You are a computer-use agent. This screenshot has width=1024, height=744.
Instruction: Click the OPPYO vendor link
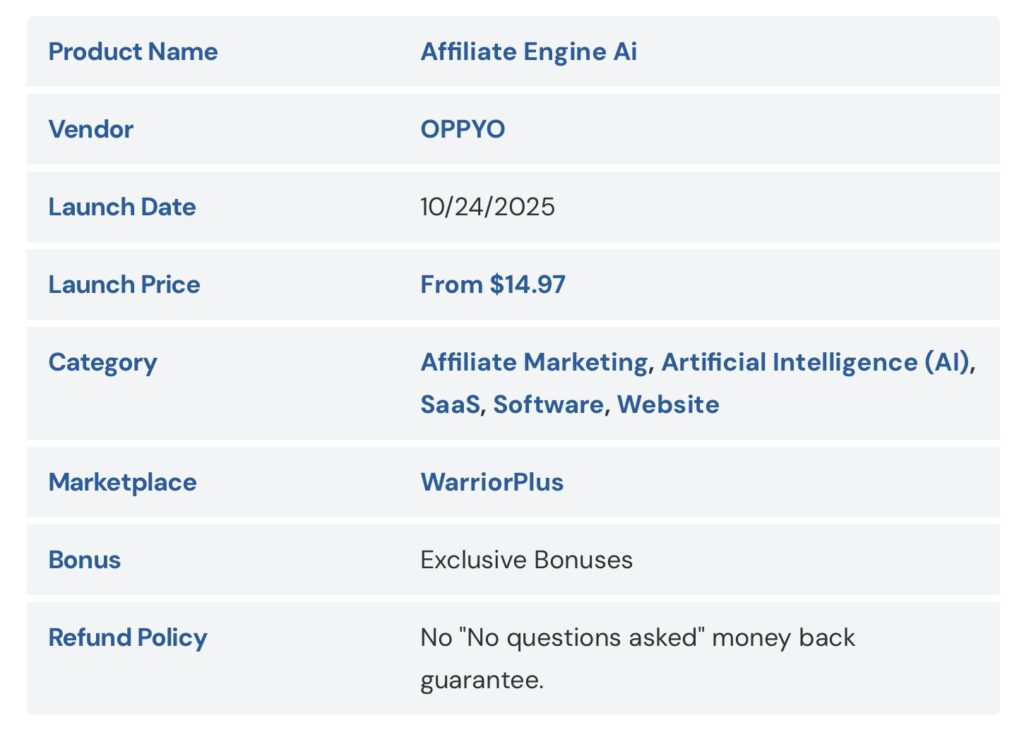(462, 129)
